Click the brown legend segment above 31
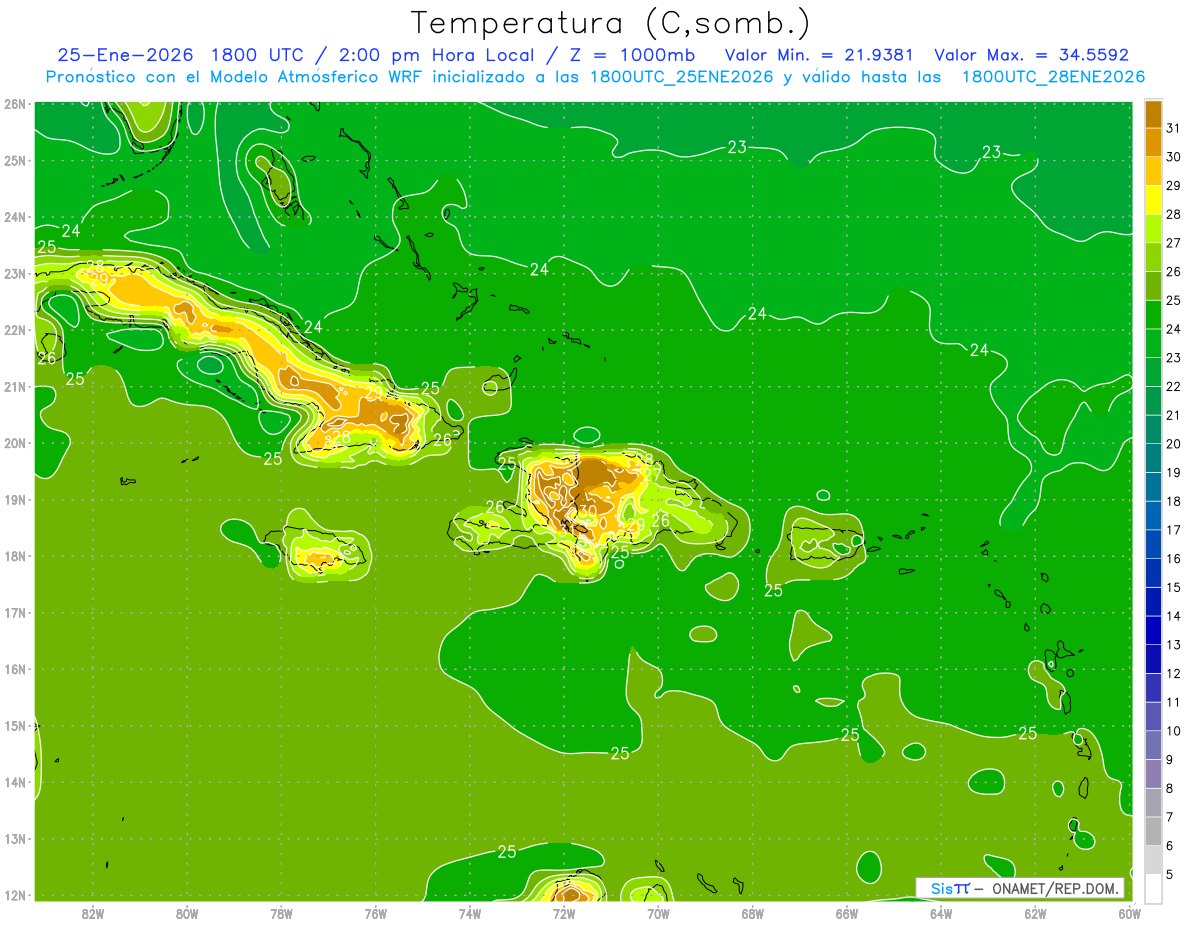This screenshot has width=1200, height=927. click(x=1153, y=114)
